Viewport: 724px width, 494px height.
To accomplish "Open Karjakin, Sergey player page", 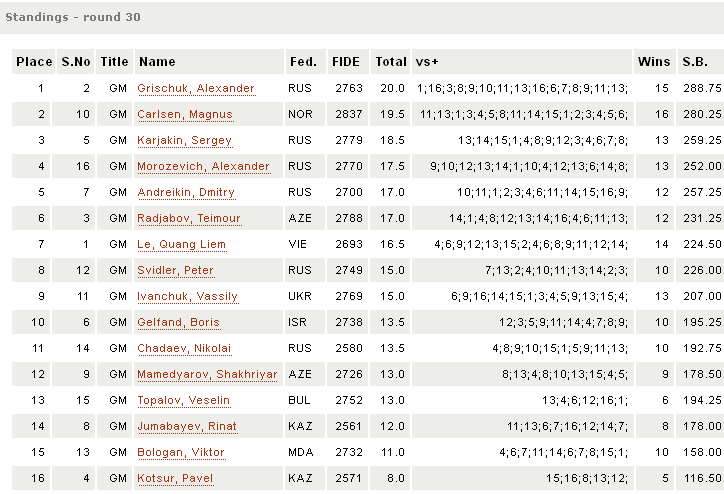I will pos(185,140).
